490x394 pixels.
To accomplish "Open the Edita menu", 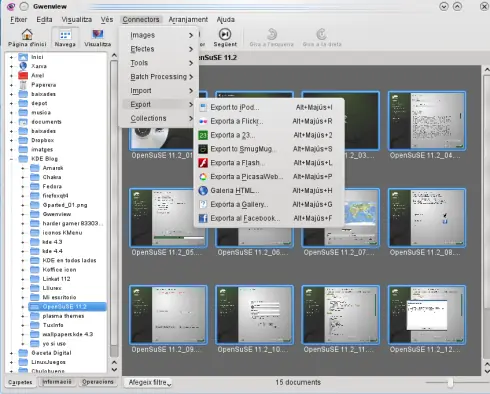I will tap(44, 20).
